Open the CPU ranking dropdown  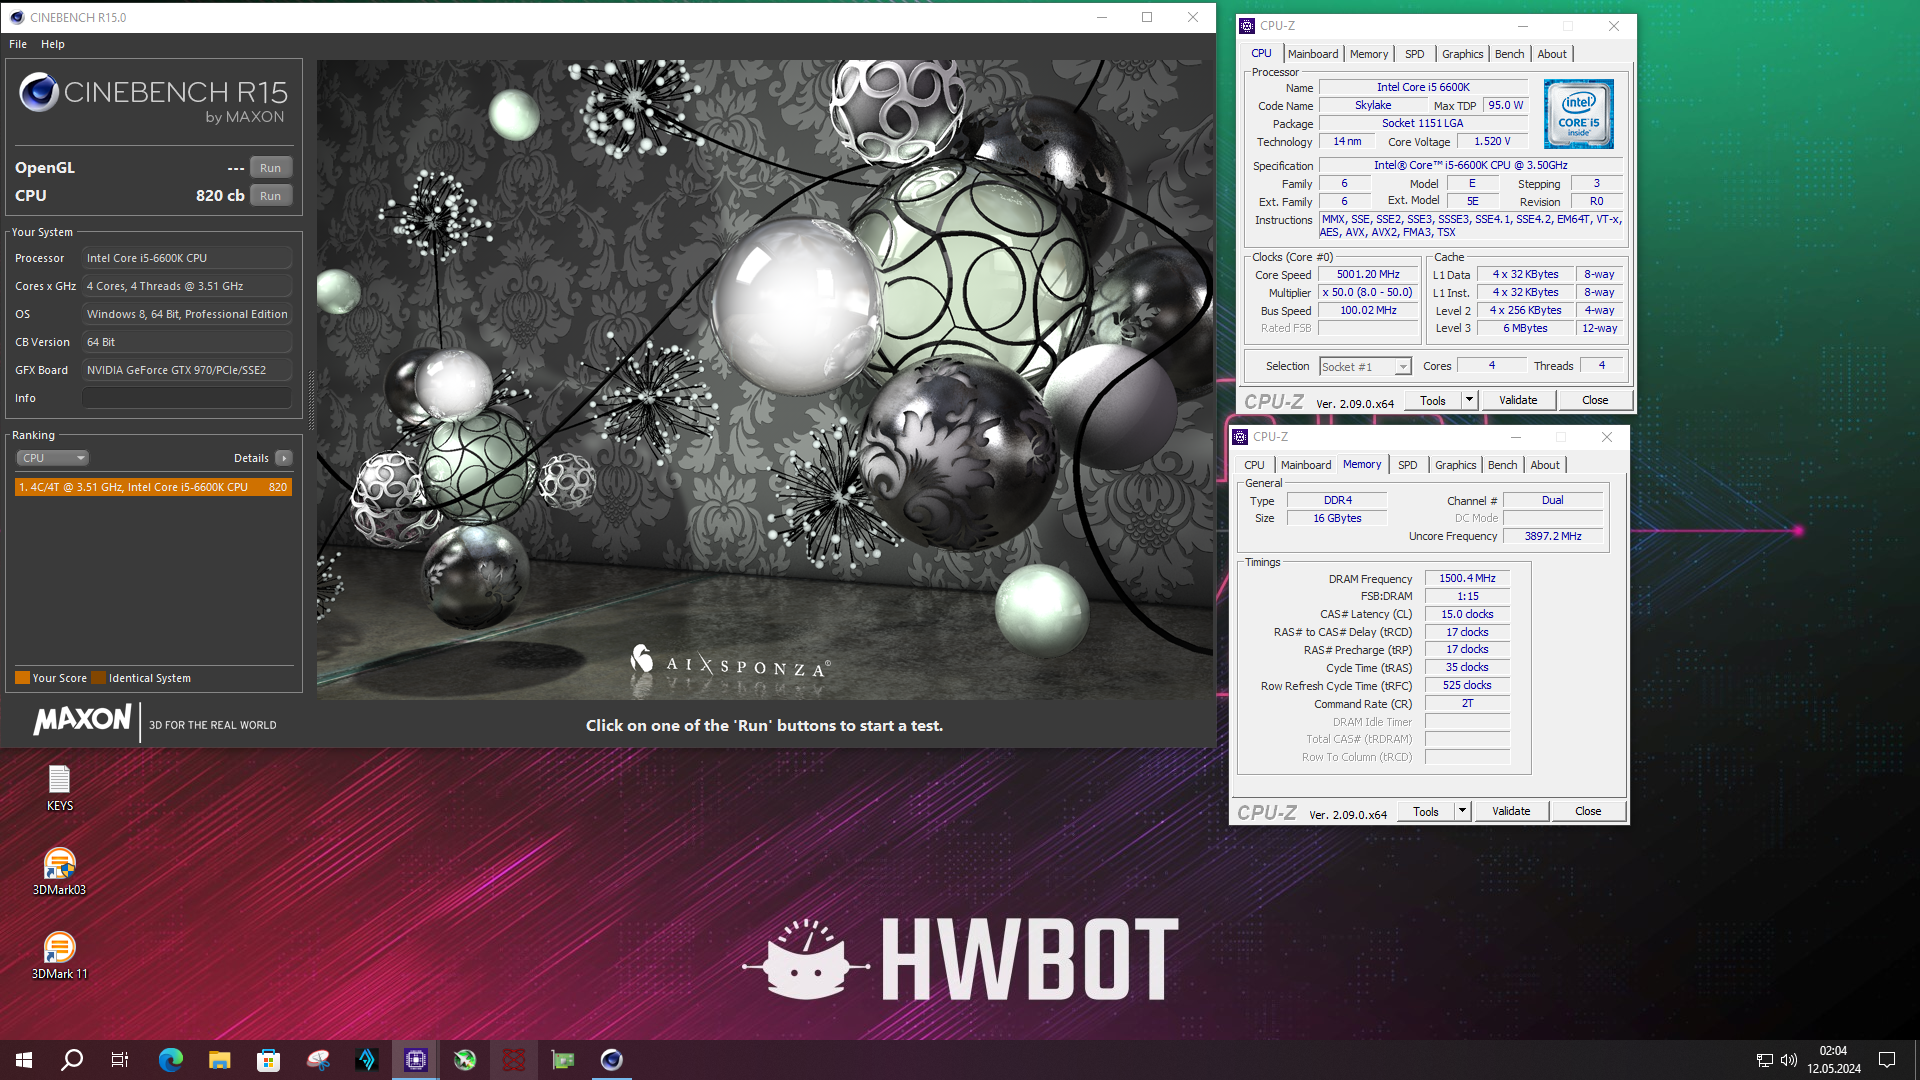coord(53,458)
